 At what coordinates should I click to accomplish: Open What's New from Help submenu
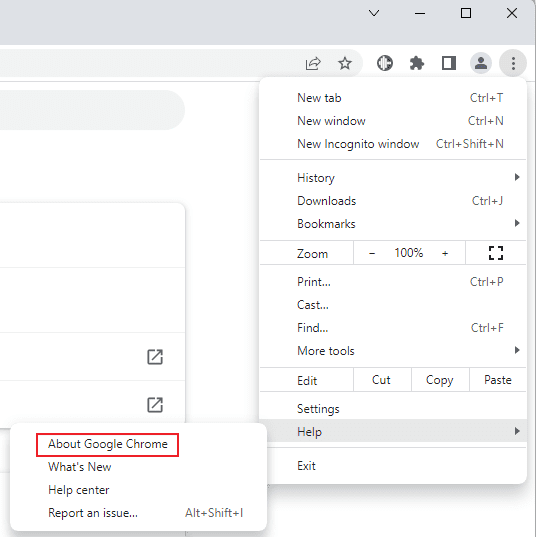pyautogui.click(x=138, y=467)
